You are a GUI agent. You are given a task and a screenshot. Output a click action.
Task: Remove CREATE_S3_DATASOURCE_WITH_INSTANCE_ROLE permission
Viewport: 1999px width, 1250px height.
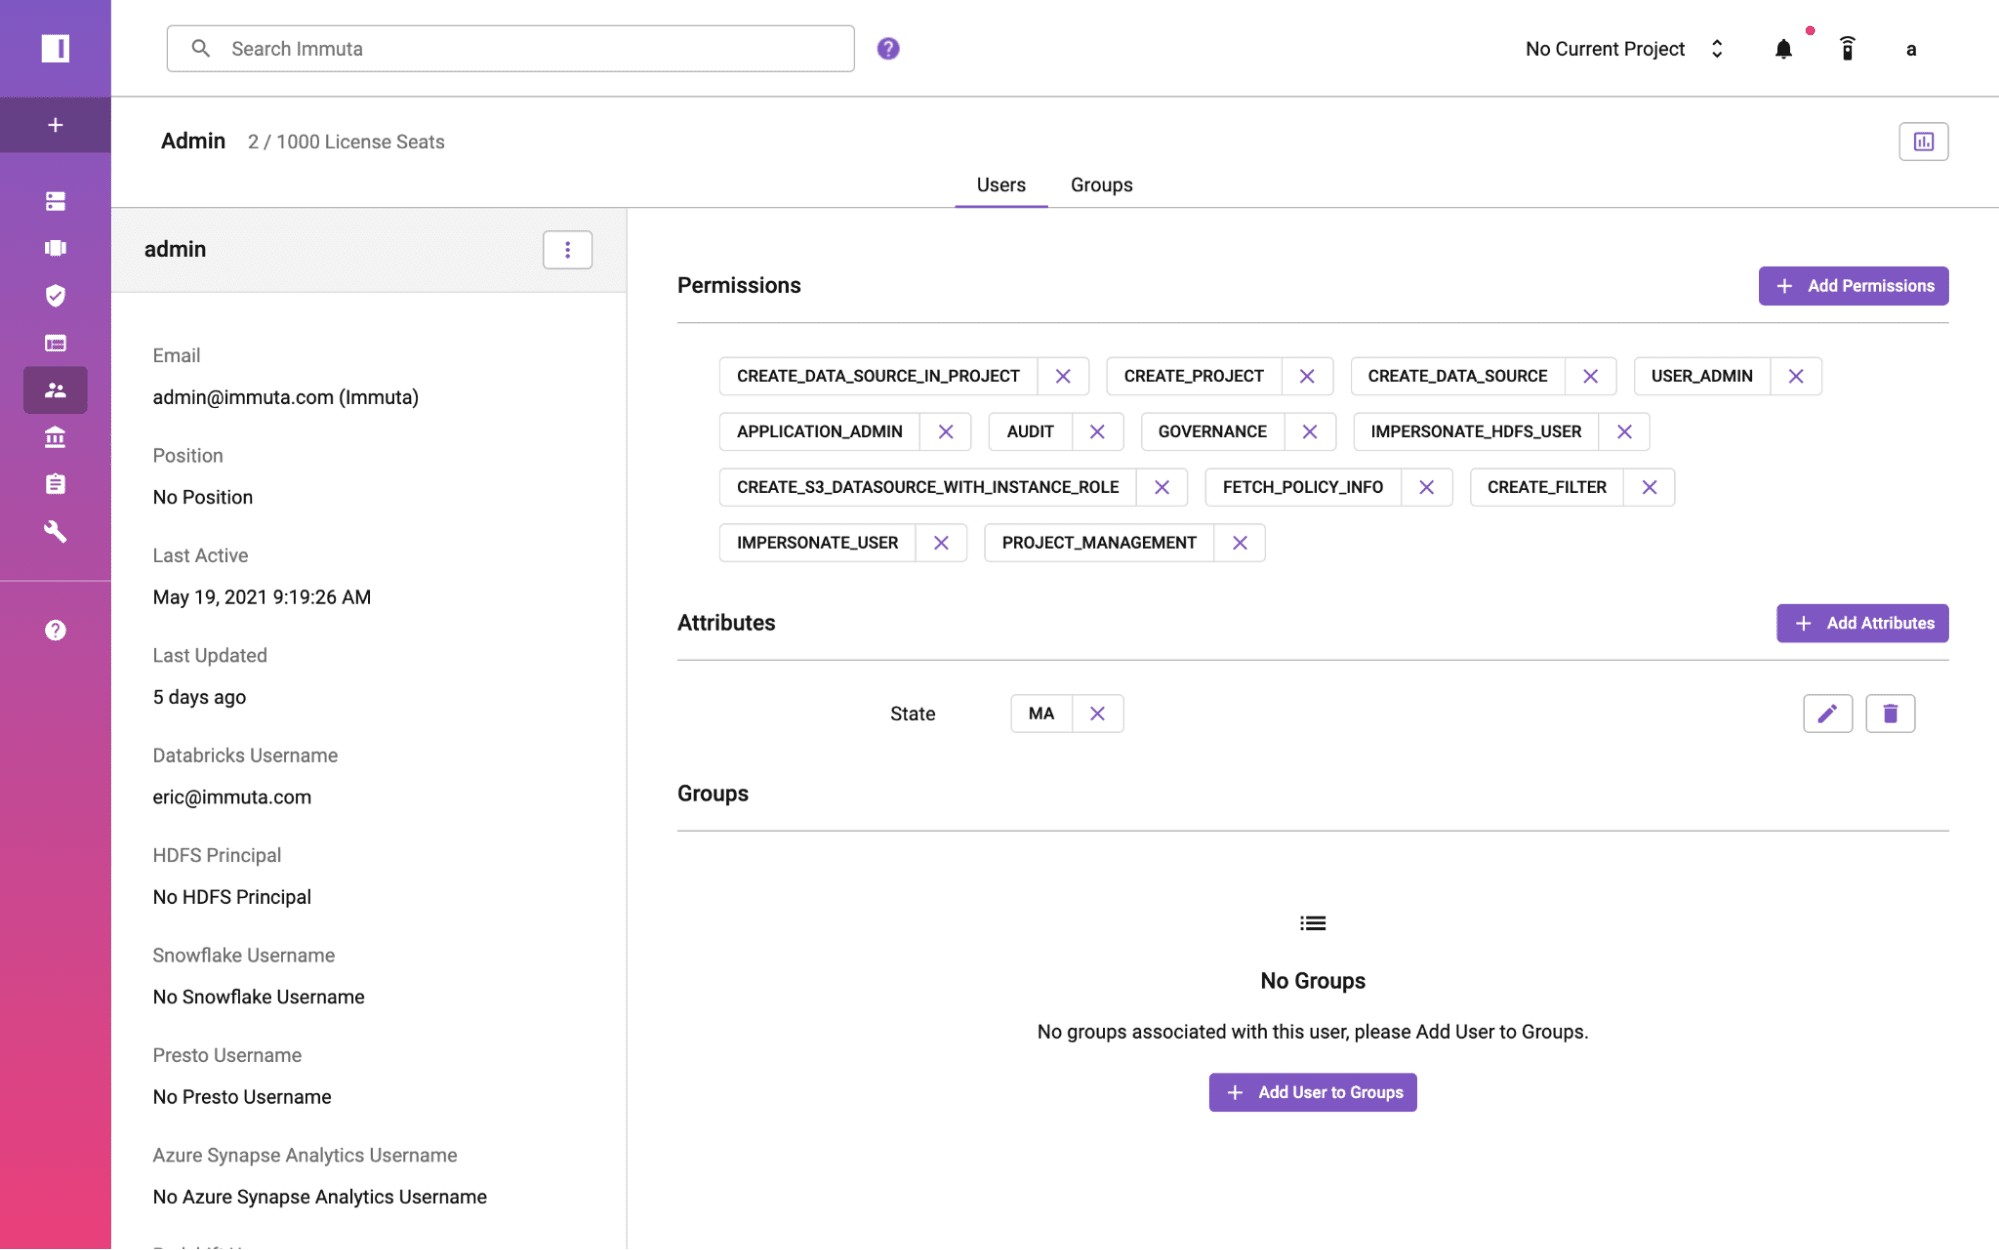tap(1162, 487)
